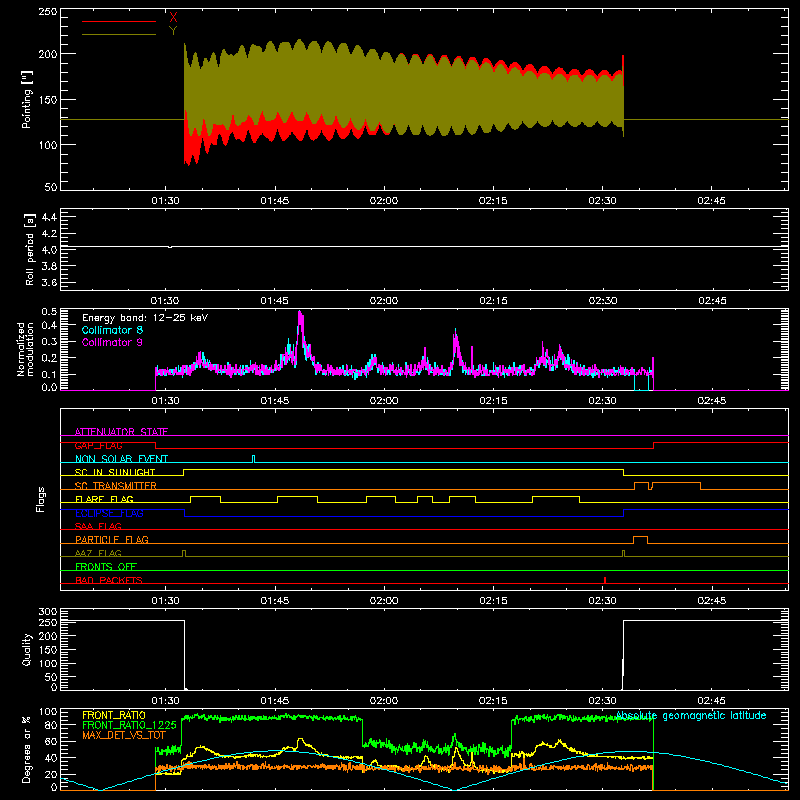Click the PARTICLE_FLAG raised pulse near 02:35
The width and height of the screenshot is (800, 800).
pos(640,540)
